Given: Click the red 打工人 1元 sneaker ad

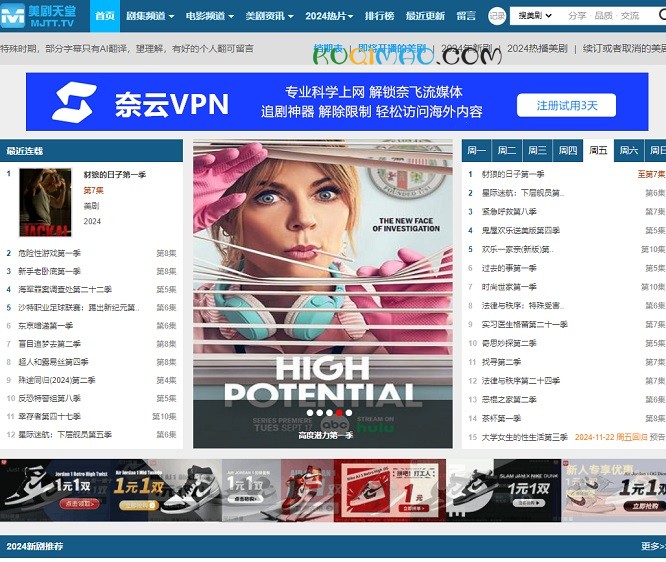Looking at the screenshot, I should point(389,490).
